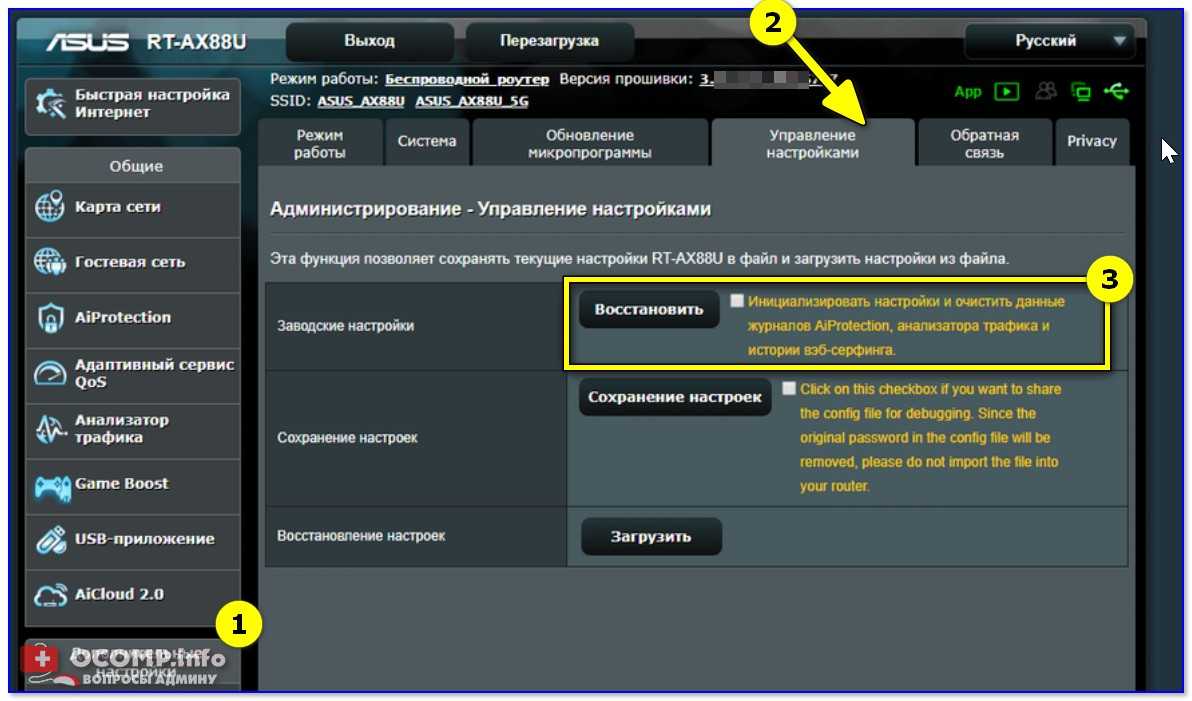Click the AiProtection shield icon

[x=50, y=317]
